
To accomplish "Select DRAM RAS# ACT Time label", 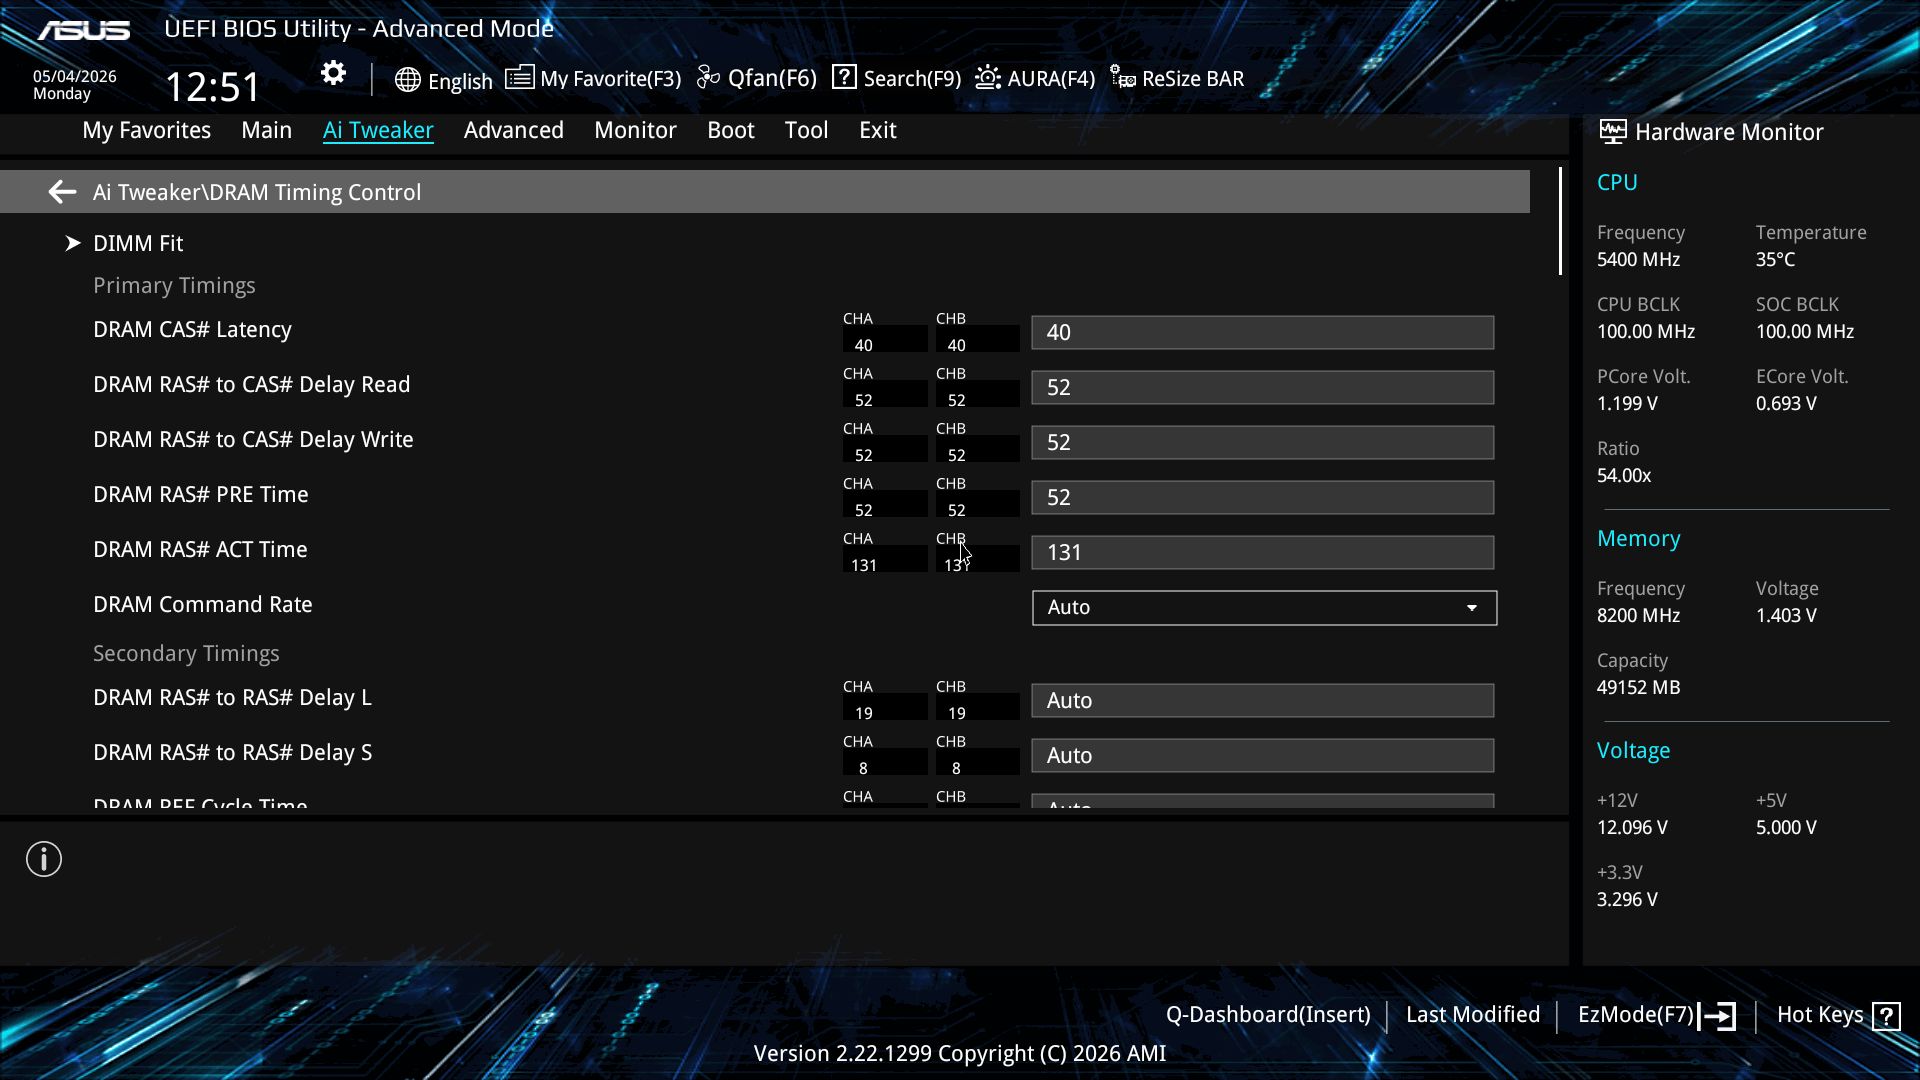I will [x=200, y=550].
